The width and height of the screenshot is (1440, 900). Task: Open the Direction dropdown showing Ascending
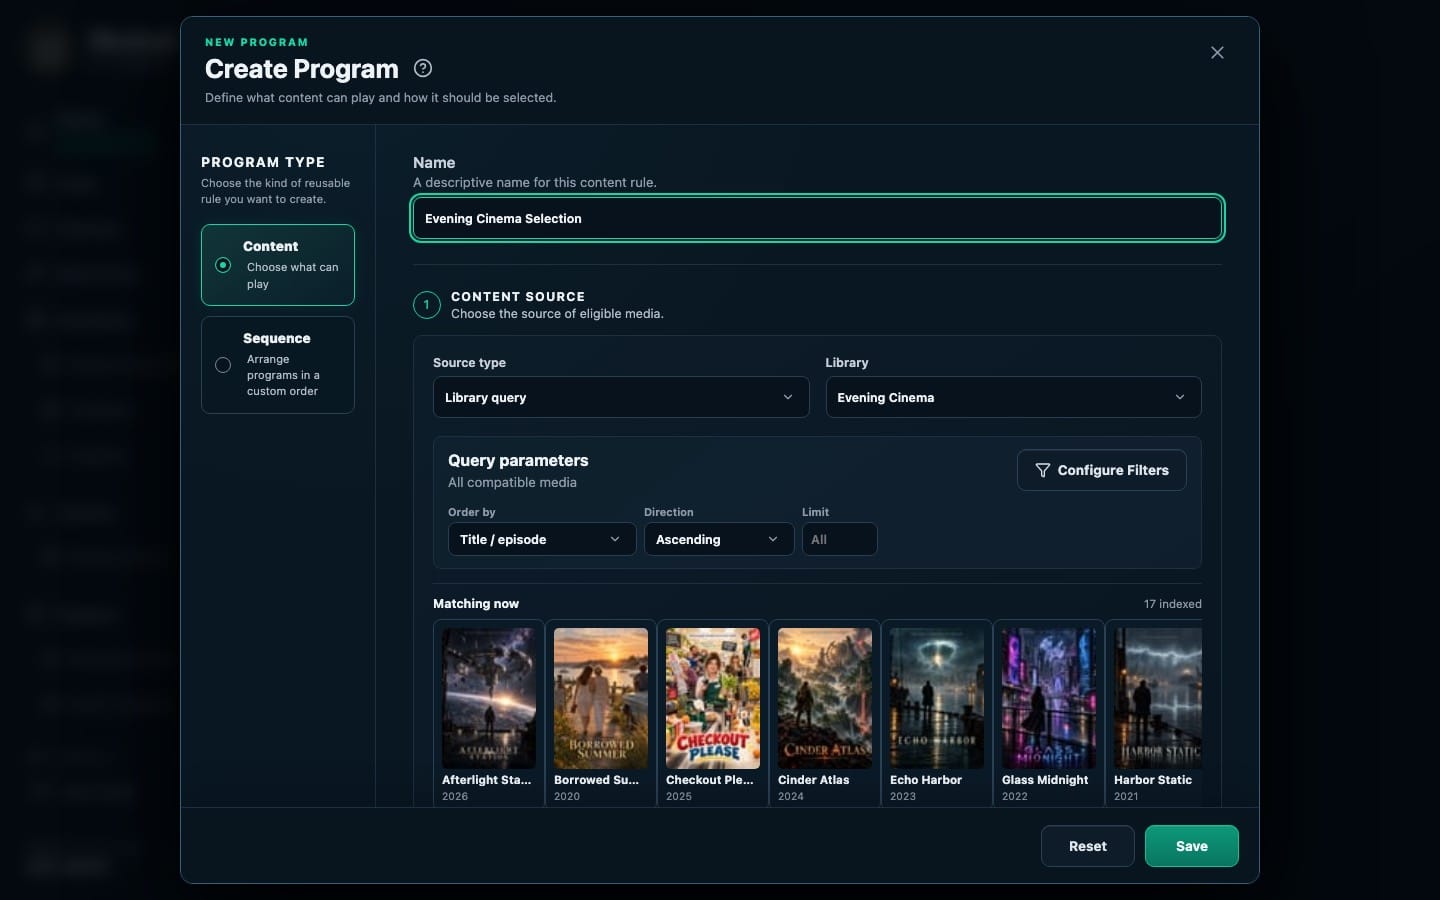click(719, 539)
